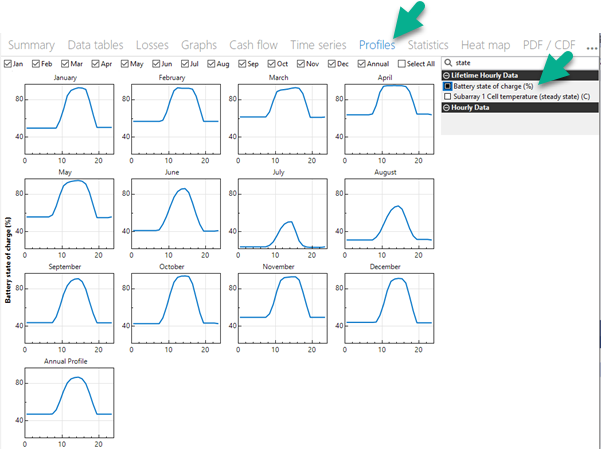601x449 pixels.
Task: Check the Select All checkbox
Action: [x=403, y=64]
